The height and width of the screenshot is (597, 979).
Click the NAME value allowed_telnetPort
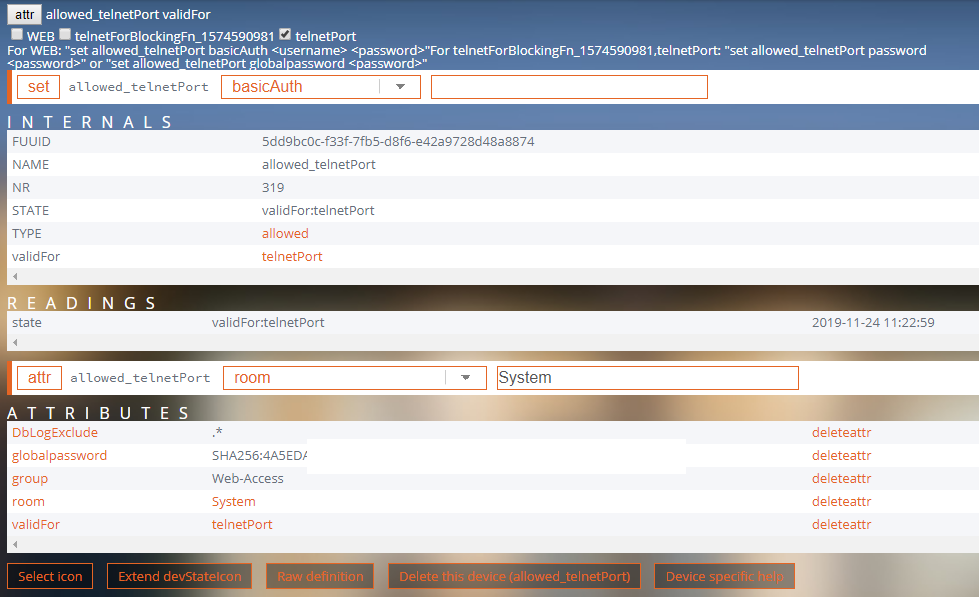click(x=318, y=165)
